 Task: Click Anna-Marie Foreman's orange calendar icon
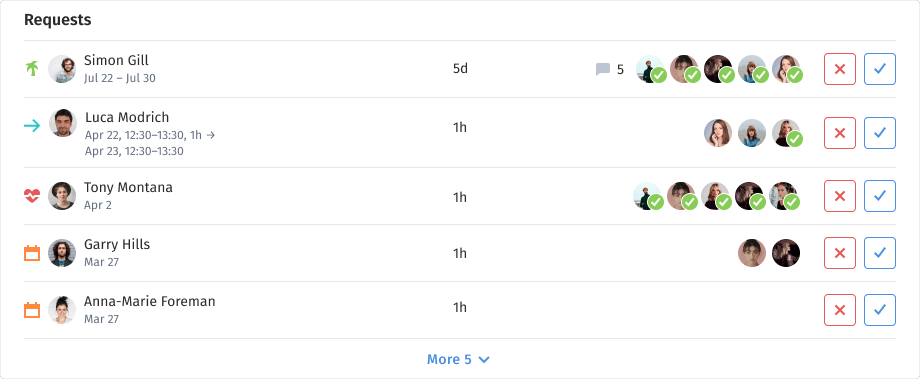pos(32,310)
